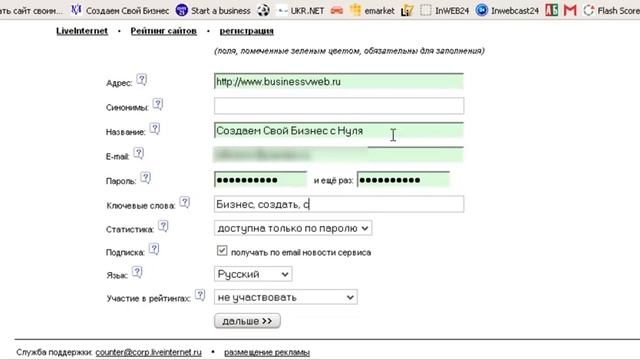
Task: Focus the first Пароль field
Action: coord(260,180)
